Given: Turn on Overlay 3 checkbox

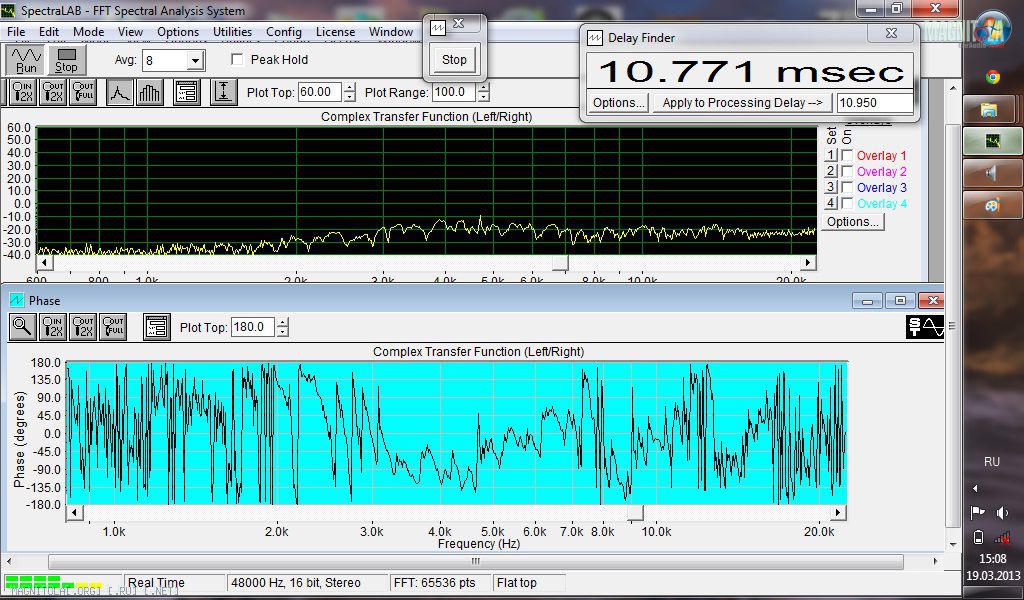Looking at the screenshot, I should 848,187.
